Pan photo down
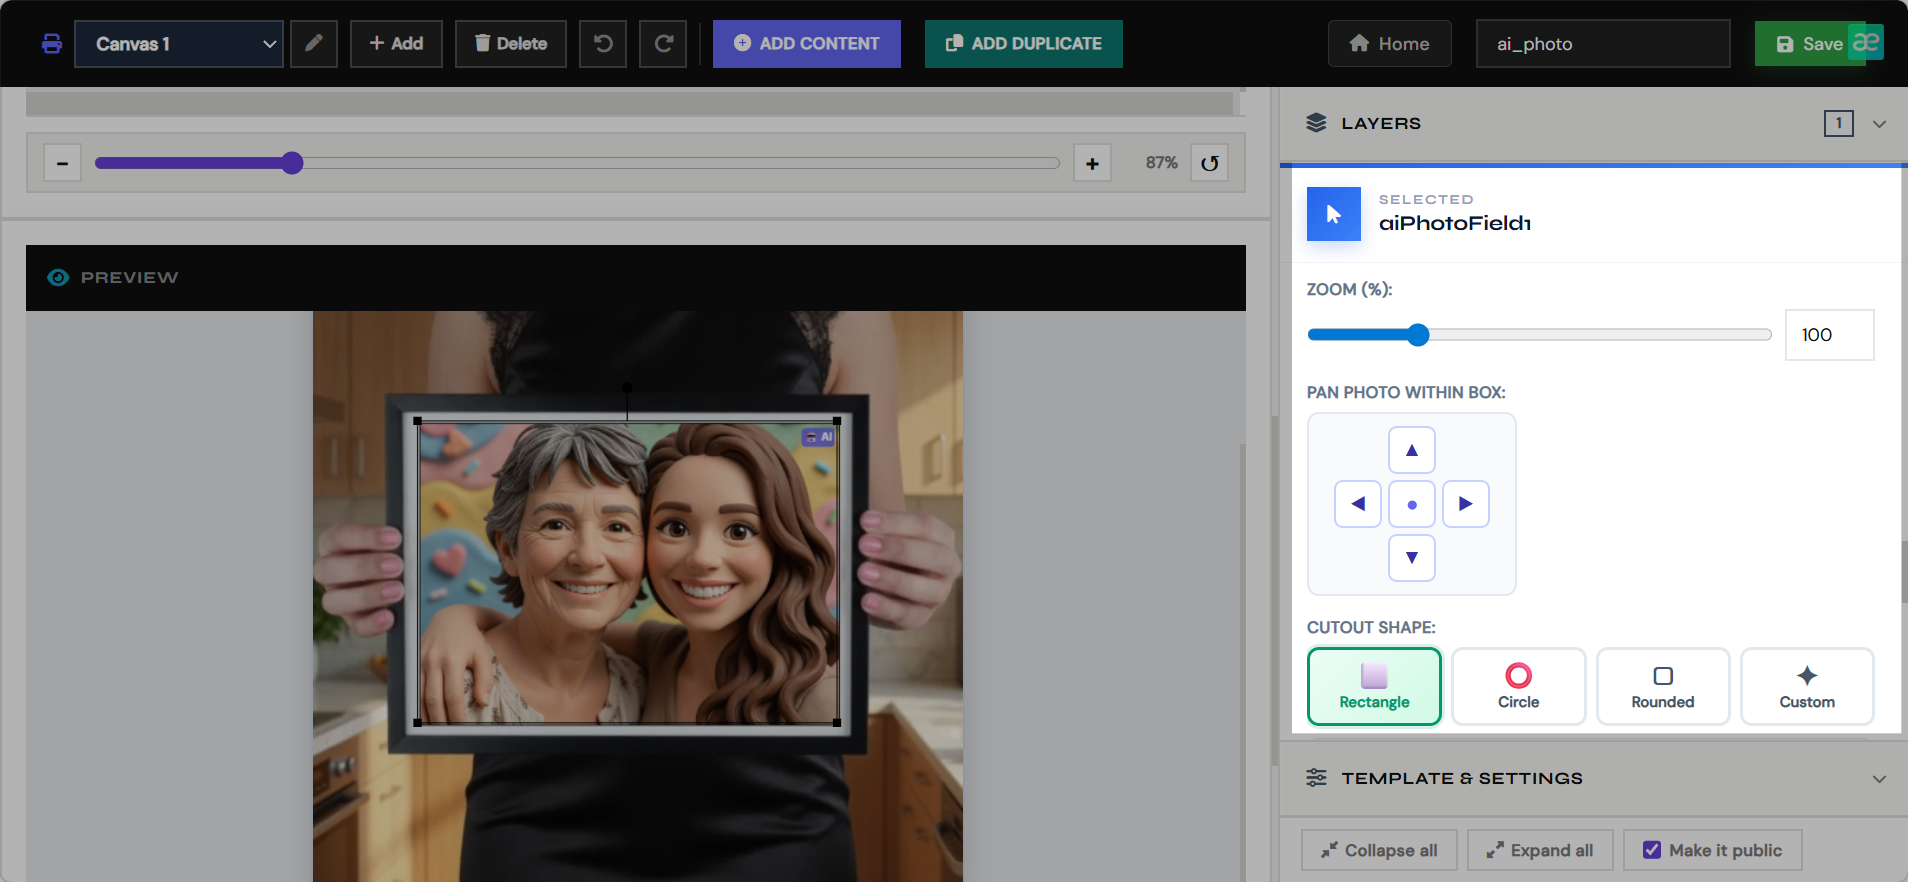Viewport: 1908px width, 882px height. (x=1412, y=558)
